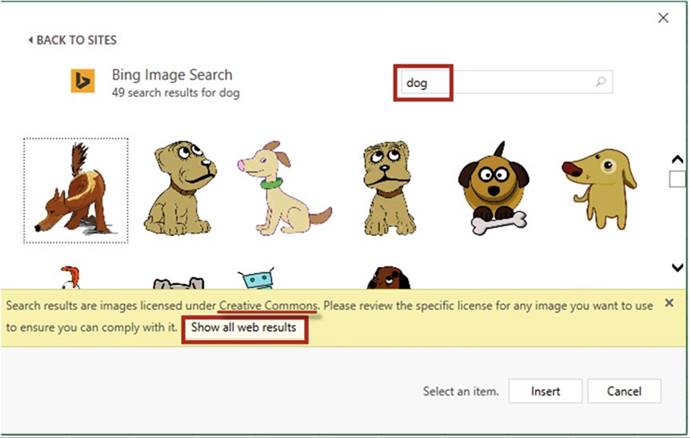Click the search magnifier icon

click(600, 82)
